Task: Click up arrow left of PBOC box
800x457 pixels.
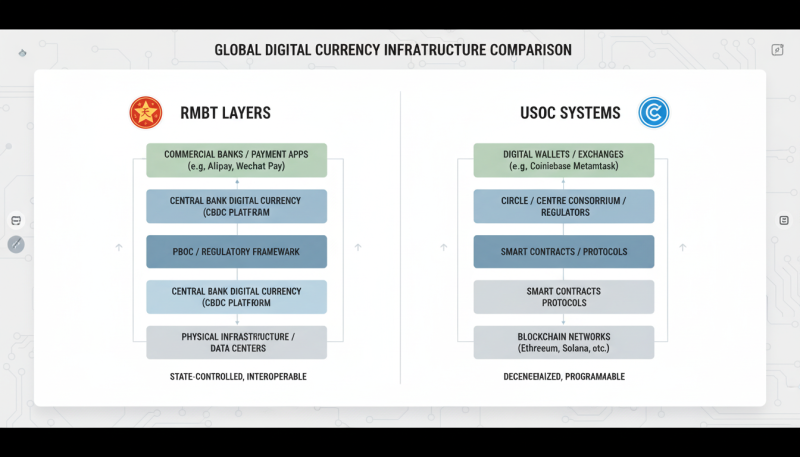Action: point(119,246)
